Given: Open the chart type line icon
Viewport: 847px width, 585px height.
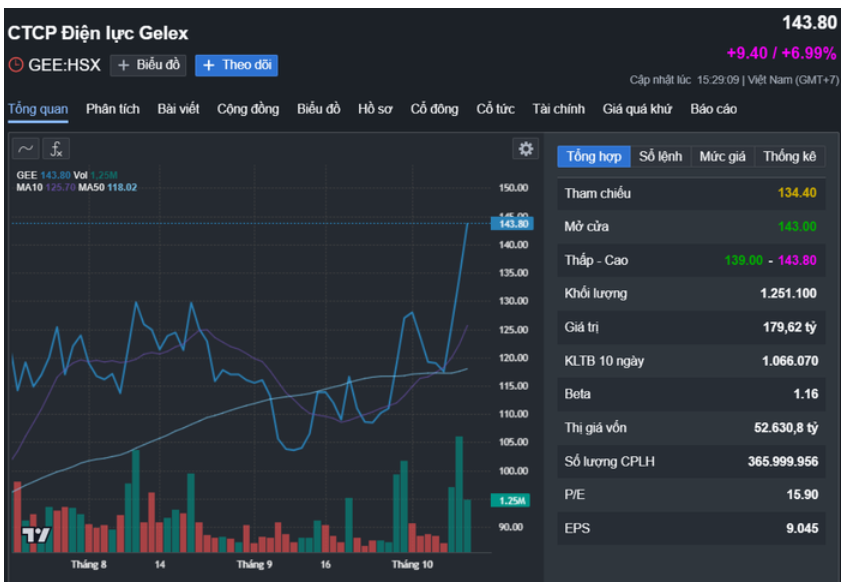Looking at the screenshot, I should point(27,149).
